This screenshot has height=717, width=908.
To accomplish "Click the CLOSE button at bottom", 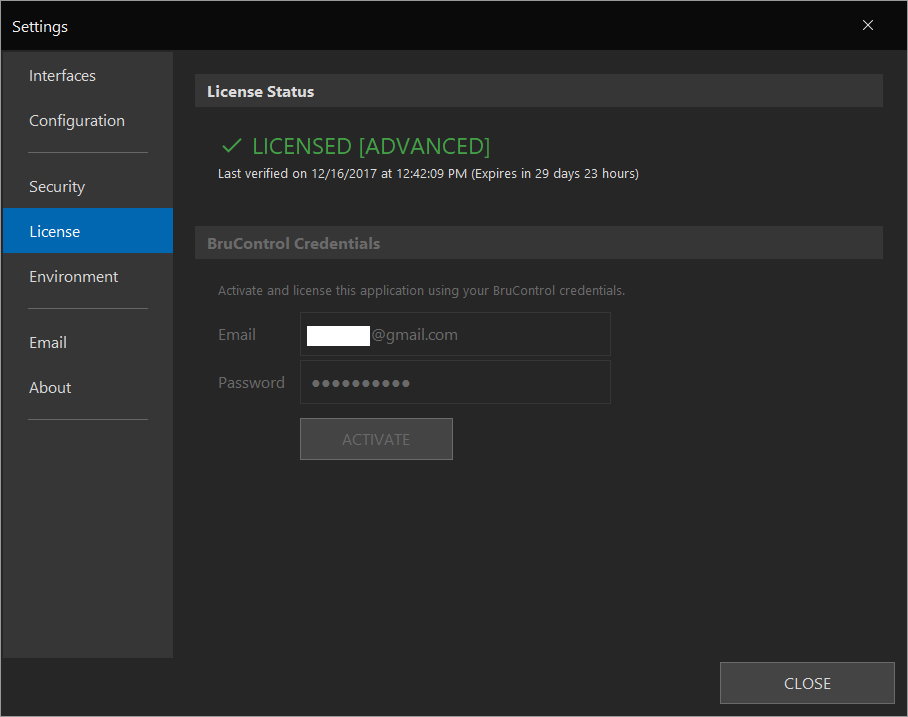I will coord(807,683).
